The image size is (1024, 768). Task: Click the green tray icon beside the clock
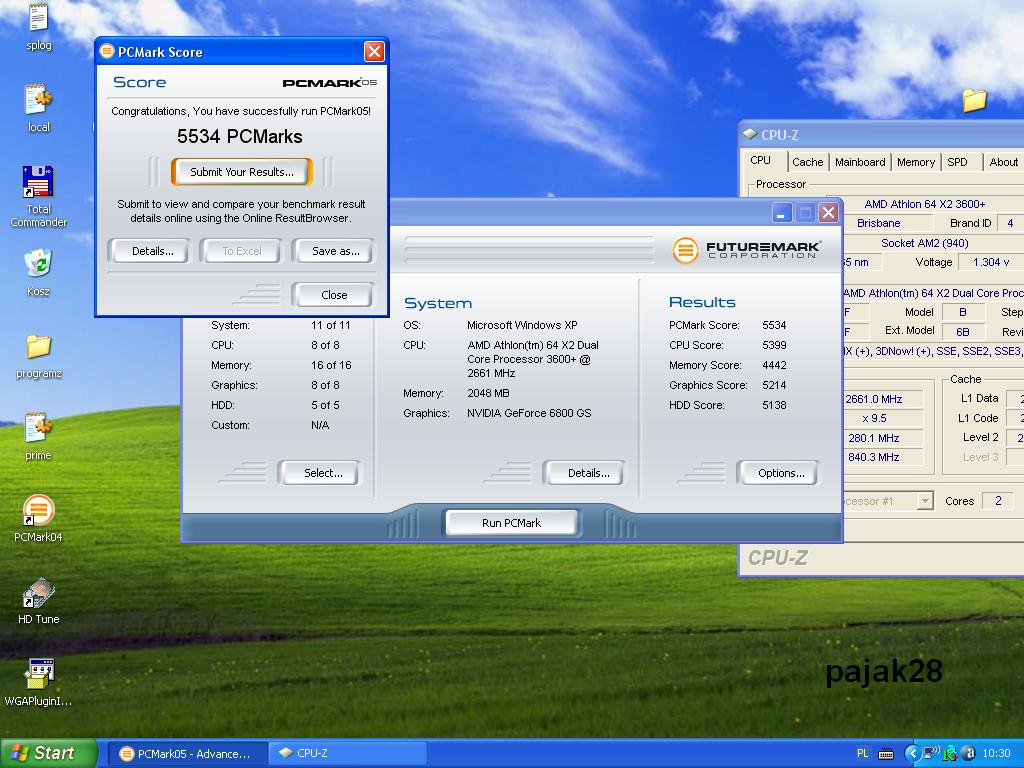click(x=949, y=754)
